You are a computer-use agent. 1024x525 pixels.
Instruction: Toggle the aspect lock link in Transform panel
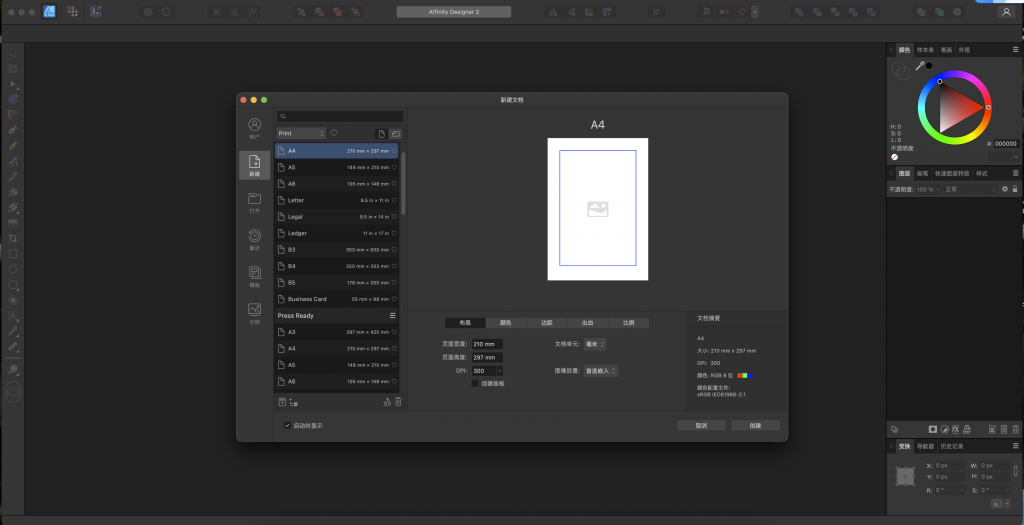pos(1016,470)
